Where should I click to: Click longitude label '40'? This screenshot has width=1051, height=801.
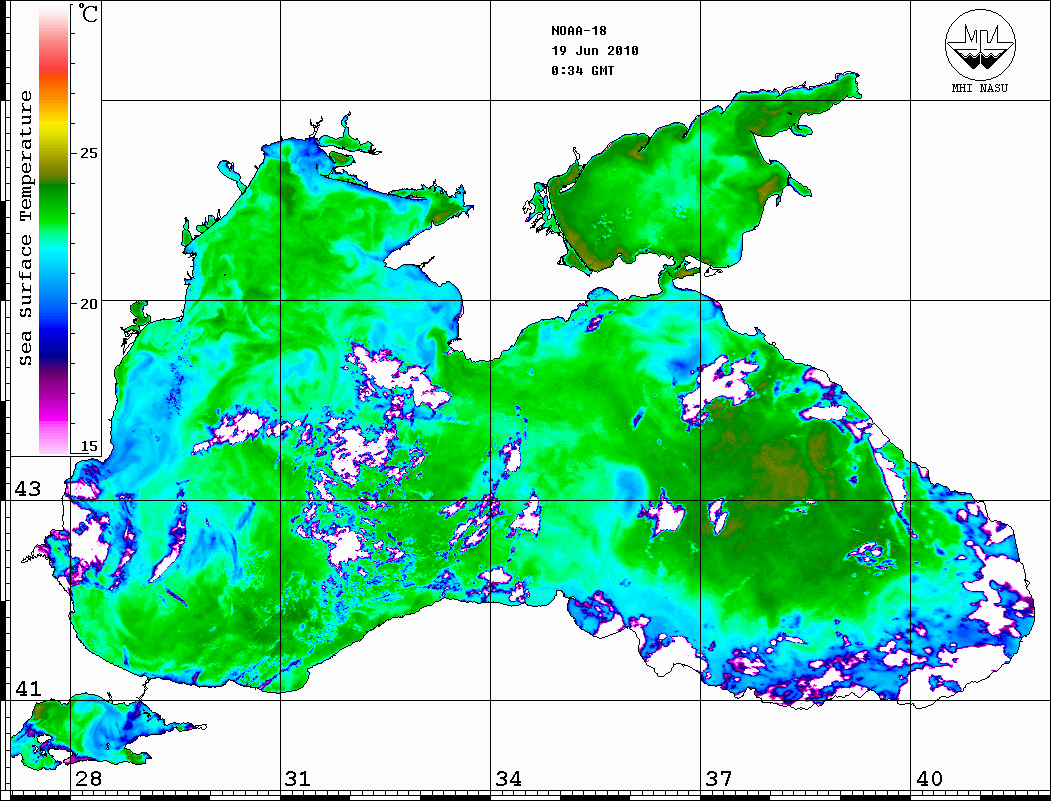[x=929, y=779]
